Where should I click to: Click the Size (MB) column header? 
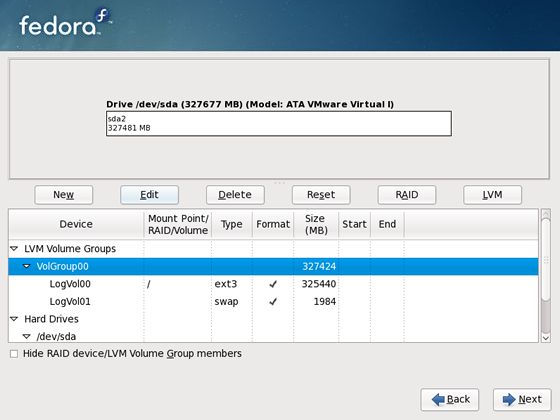tap(316, 224)
